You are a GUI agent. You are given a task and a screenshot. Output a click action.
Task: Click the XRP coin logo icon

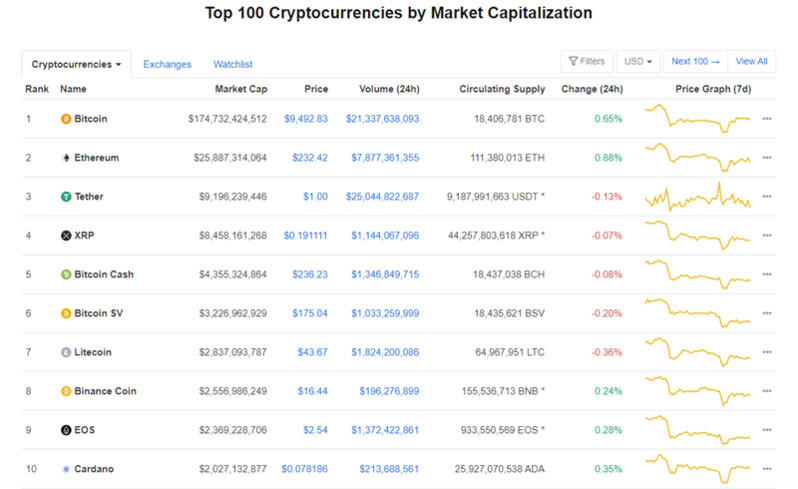[x=66, y=236]
